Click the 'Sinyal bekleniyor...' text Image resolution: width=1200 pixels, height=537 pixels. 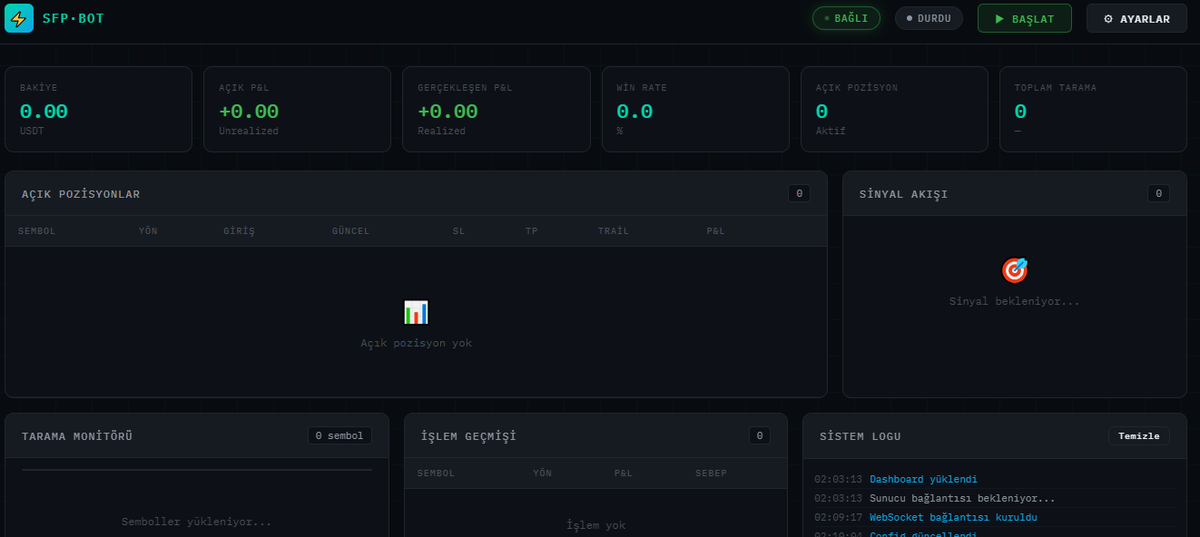pos(1014,301)
